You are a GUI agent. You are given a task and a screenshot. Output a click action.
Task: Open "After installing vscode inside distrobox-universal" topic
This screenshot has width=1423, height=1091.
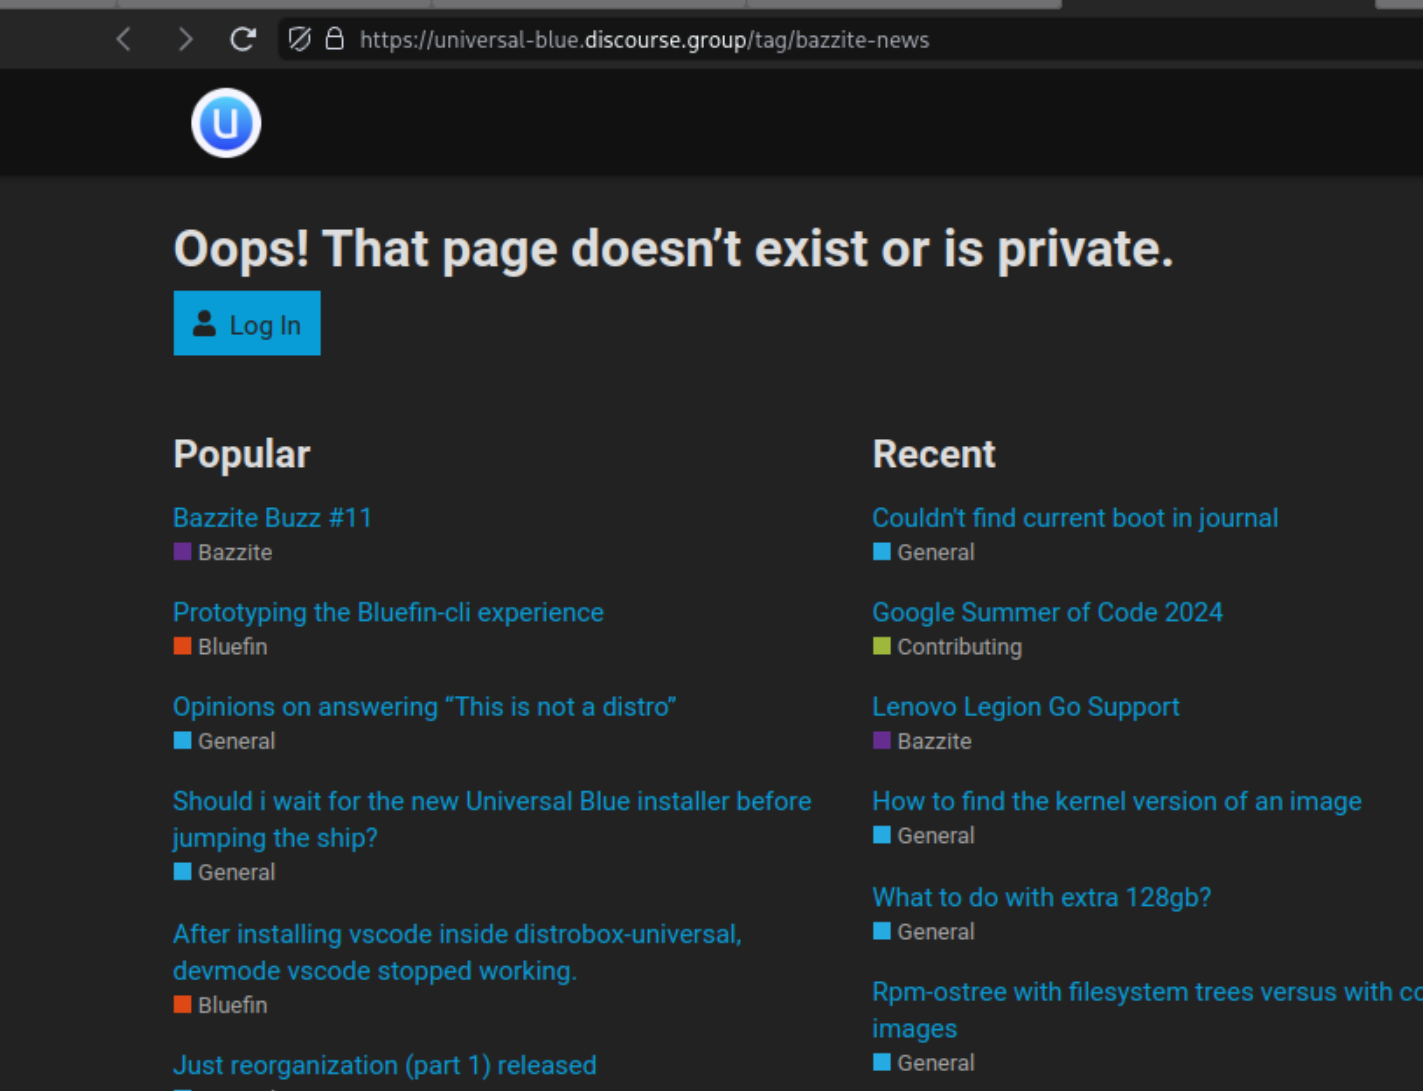coord(457,952)
